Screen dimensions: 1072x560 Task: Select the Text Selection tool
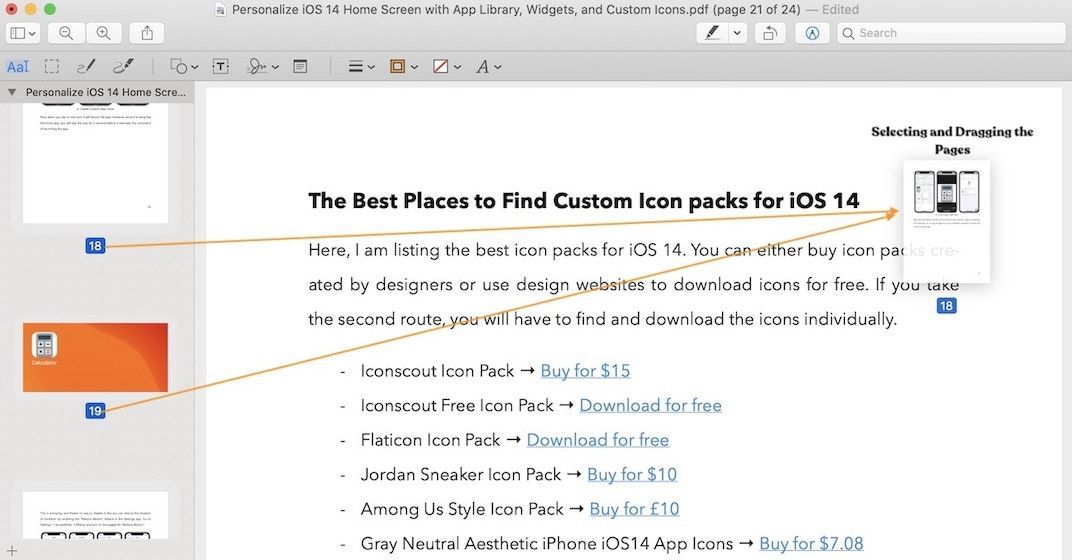coord(18,67)
